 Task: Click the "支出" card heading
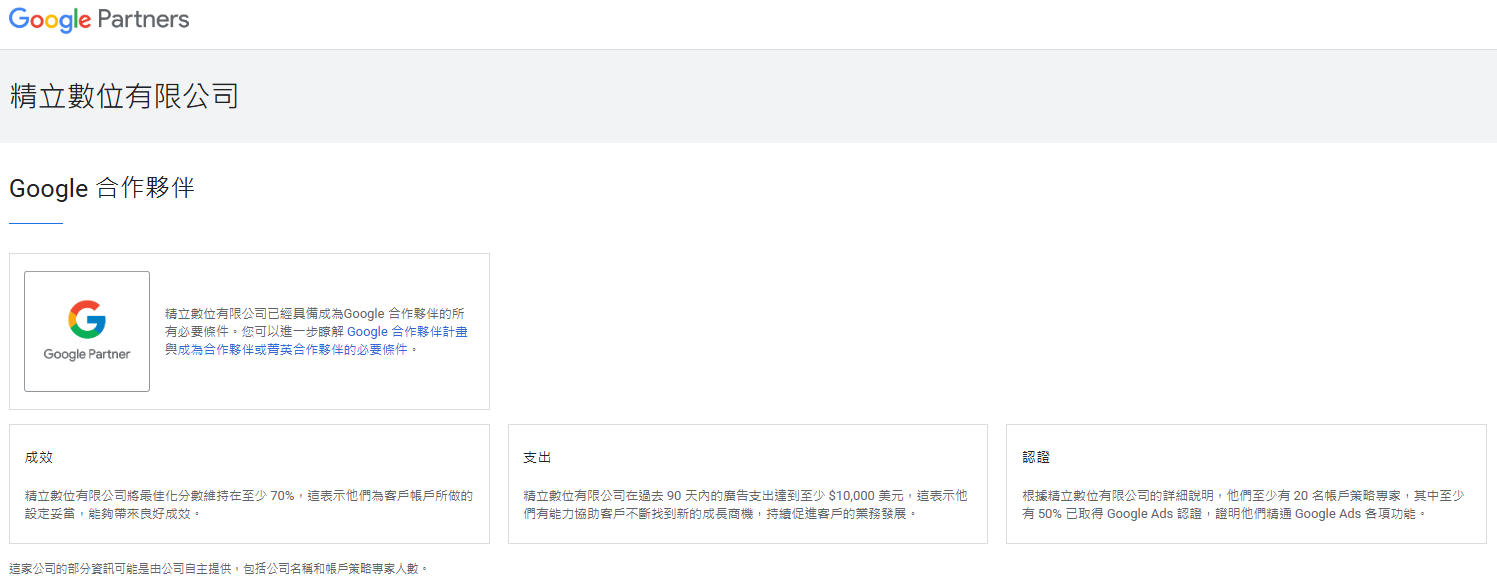tap(538, 457)
